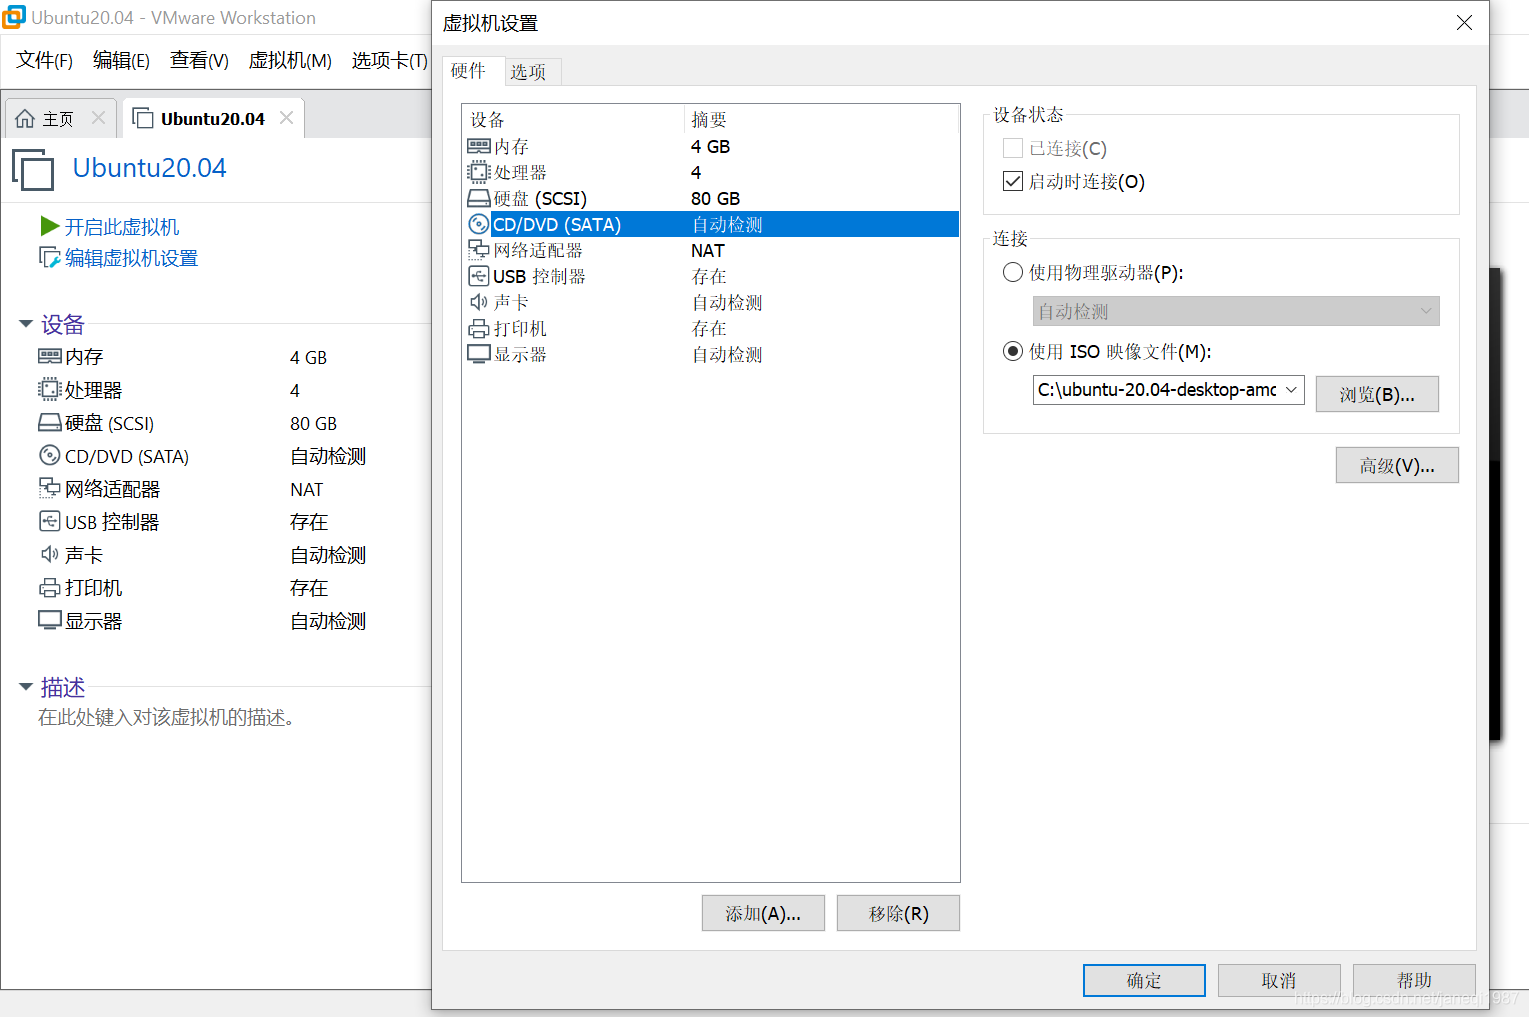Collapse the 描述 section
The width and height of the screenshot is (1529, 1017).
25,686
